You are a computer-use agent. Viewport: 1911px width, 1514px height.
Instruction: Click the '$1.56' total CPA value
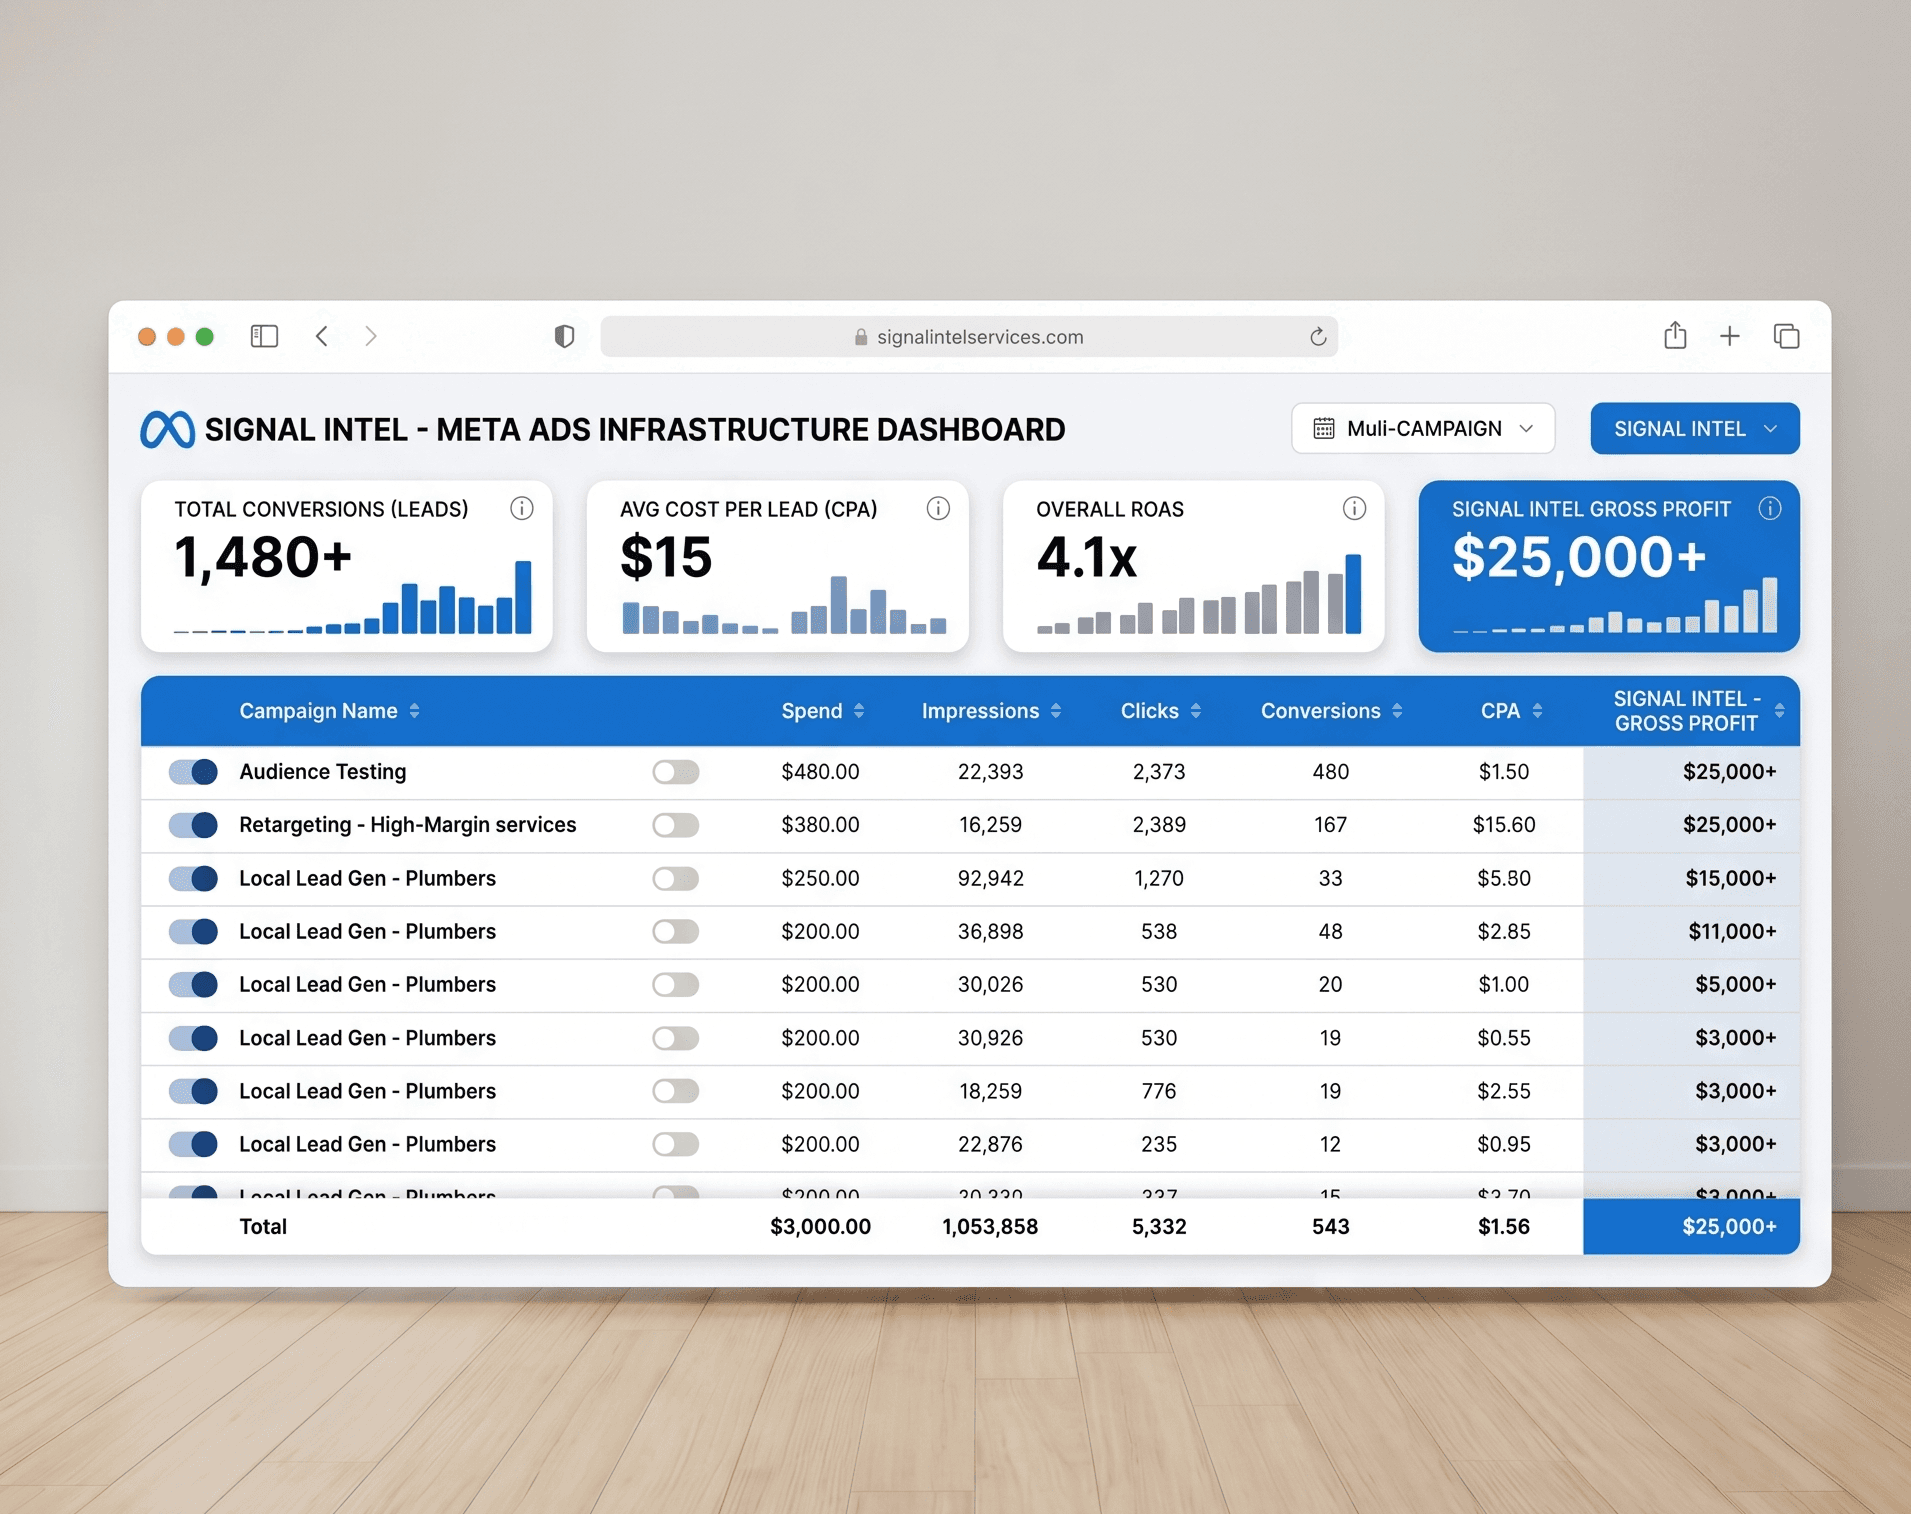(x=1504, y=1227)
